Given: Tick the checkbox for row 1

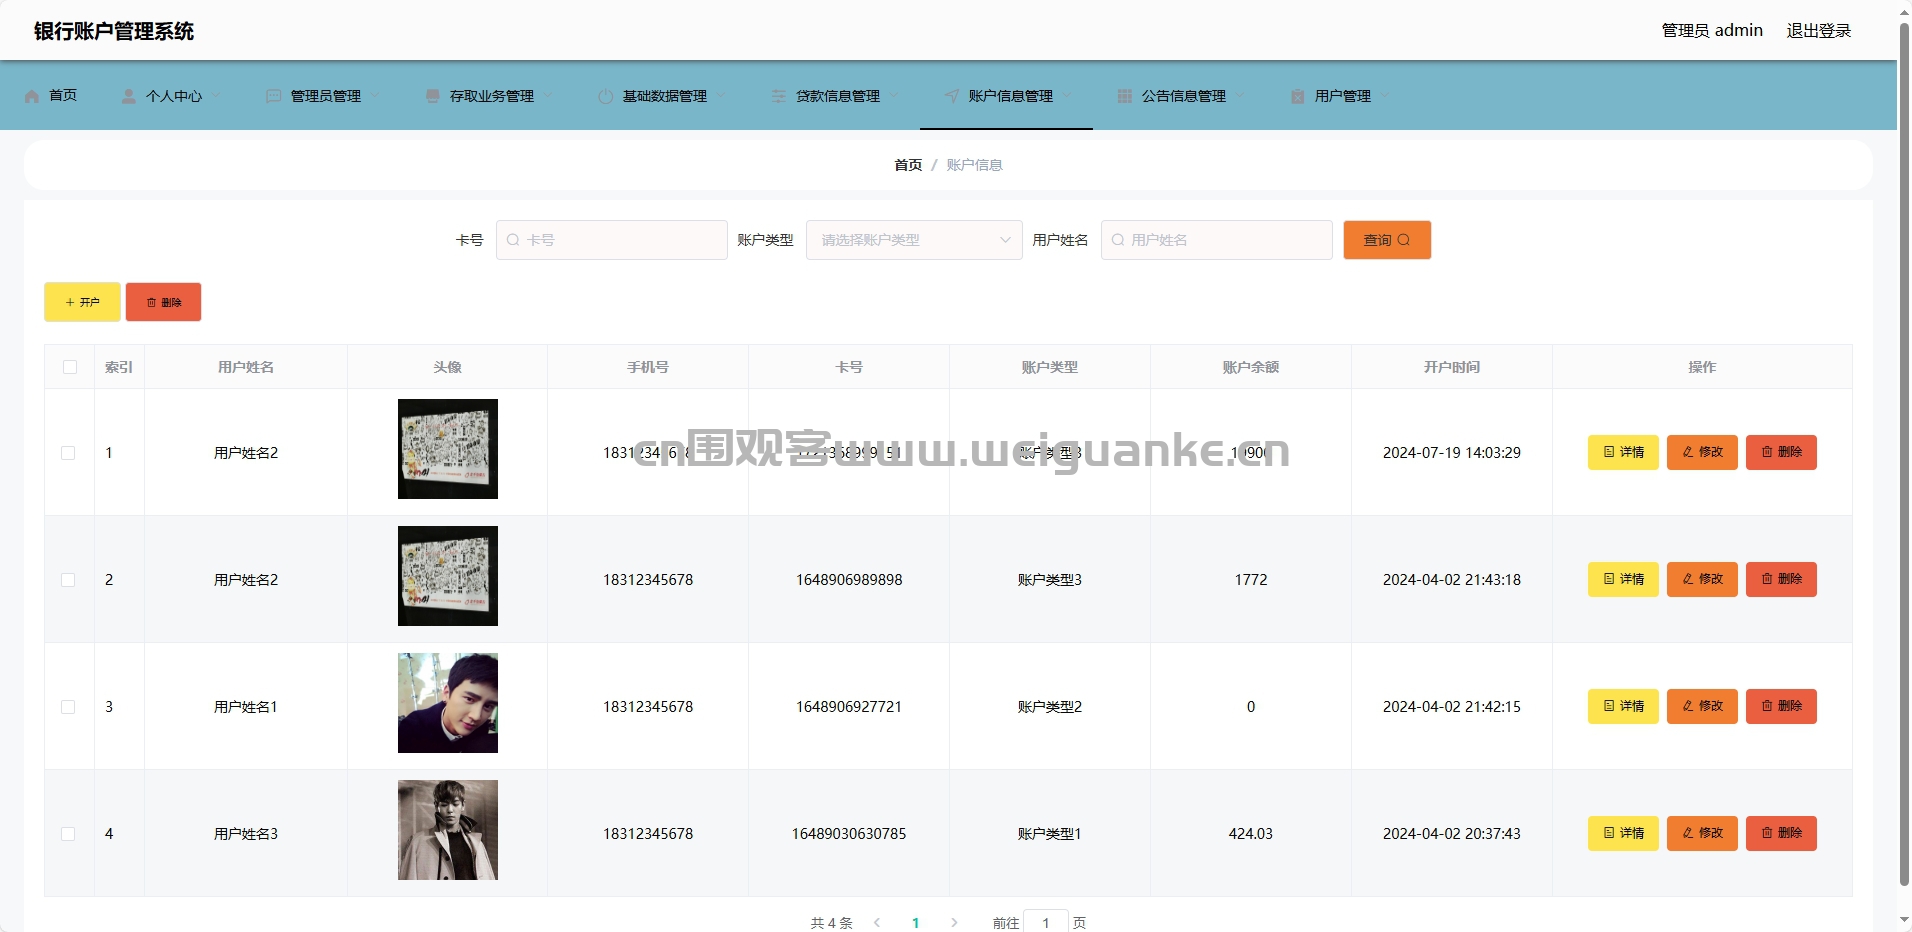Looking at the screenshot, I should point(68,453).
